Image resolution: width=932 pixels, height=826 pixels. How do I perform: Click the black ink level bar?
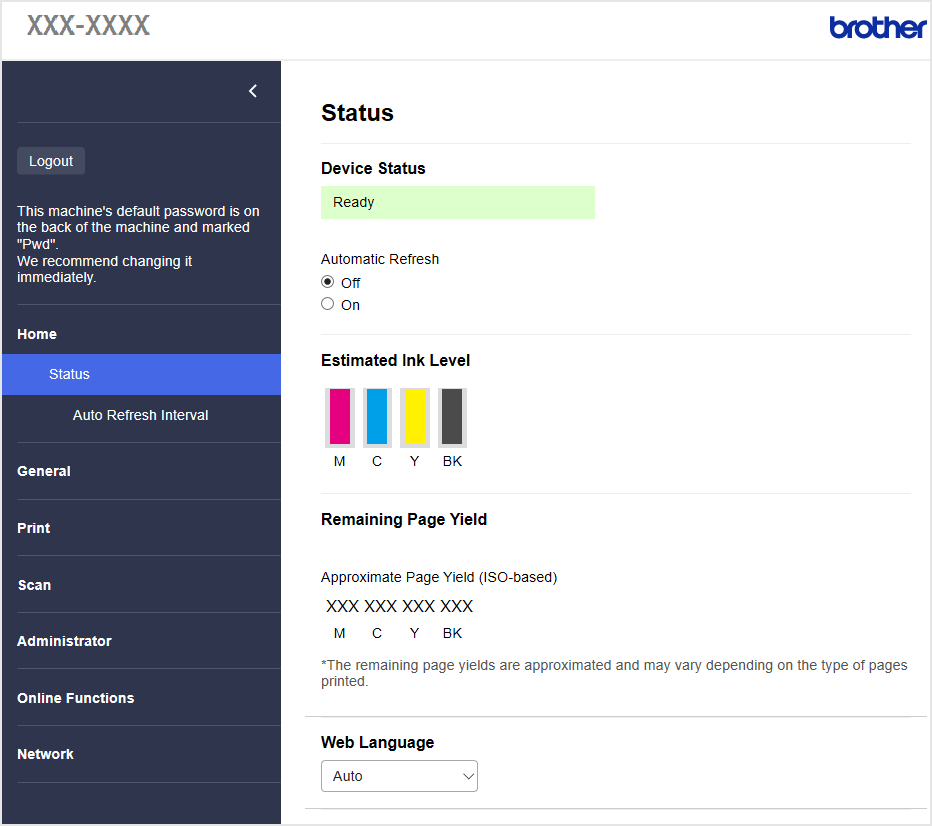452,417
